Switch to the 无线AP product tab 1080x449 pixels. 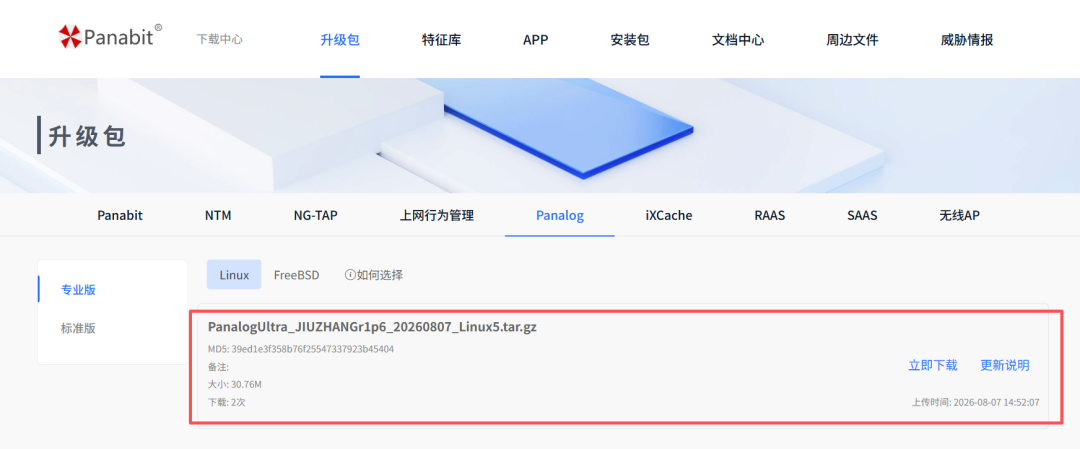(959, 216)
